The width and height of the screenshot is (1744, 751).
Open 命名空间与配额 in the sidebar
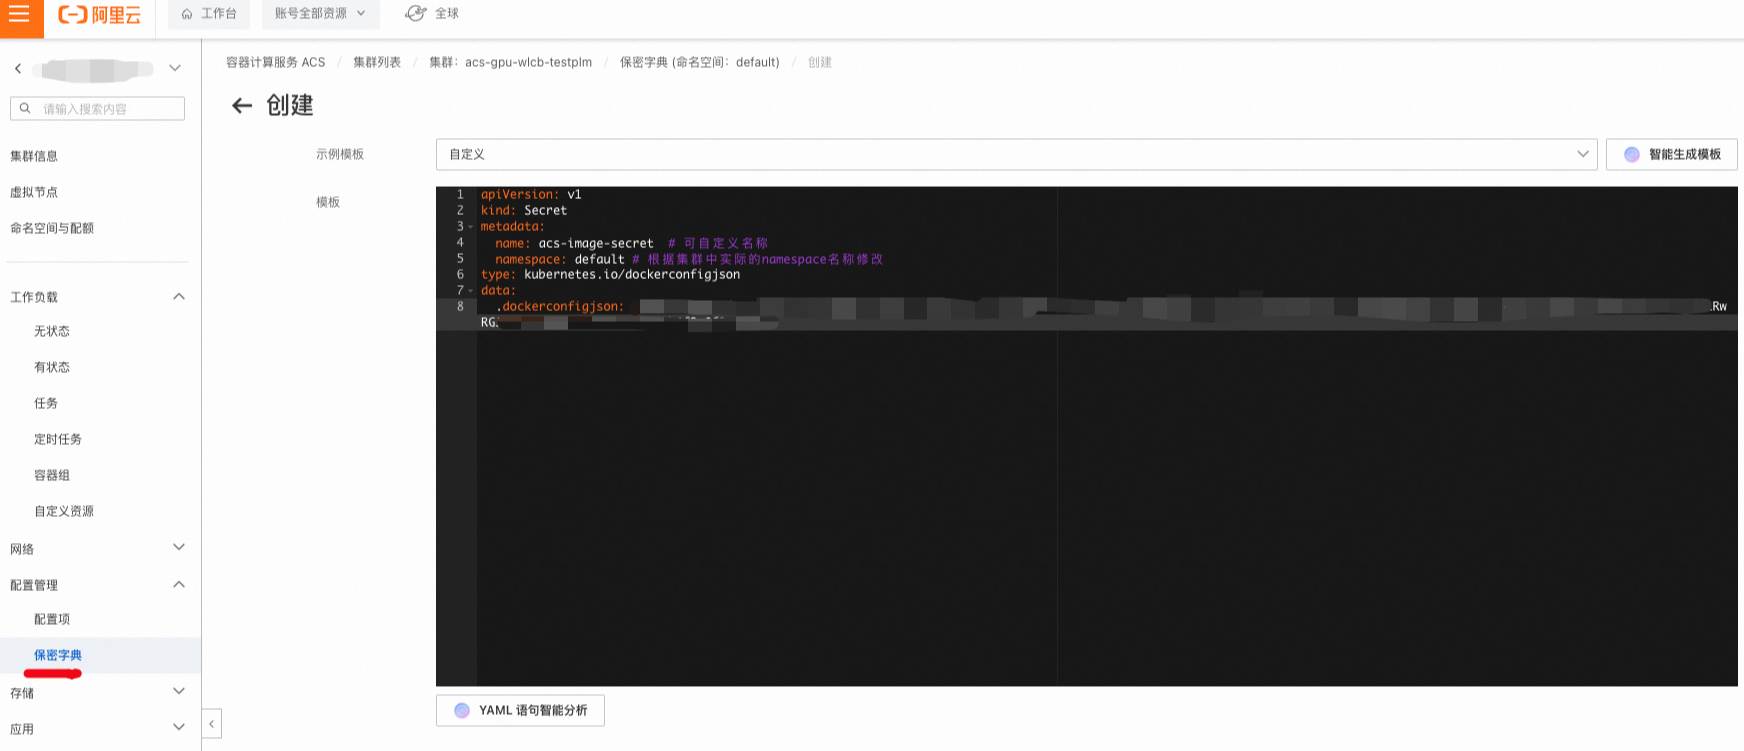click(52, 228)
